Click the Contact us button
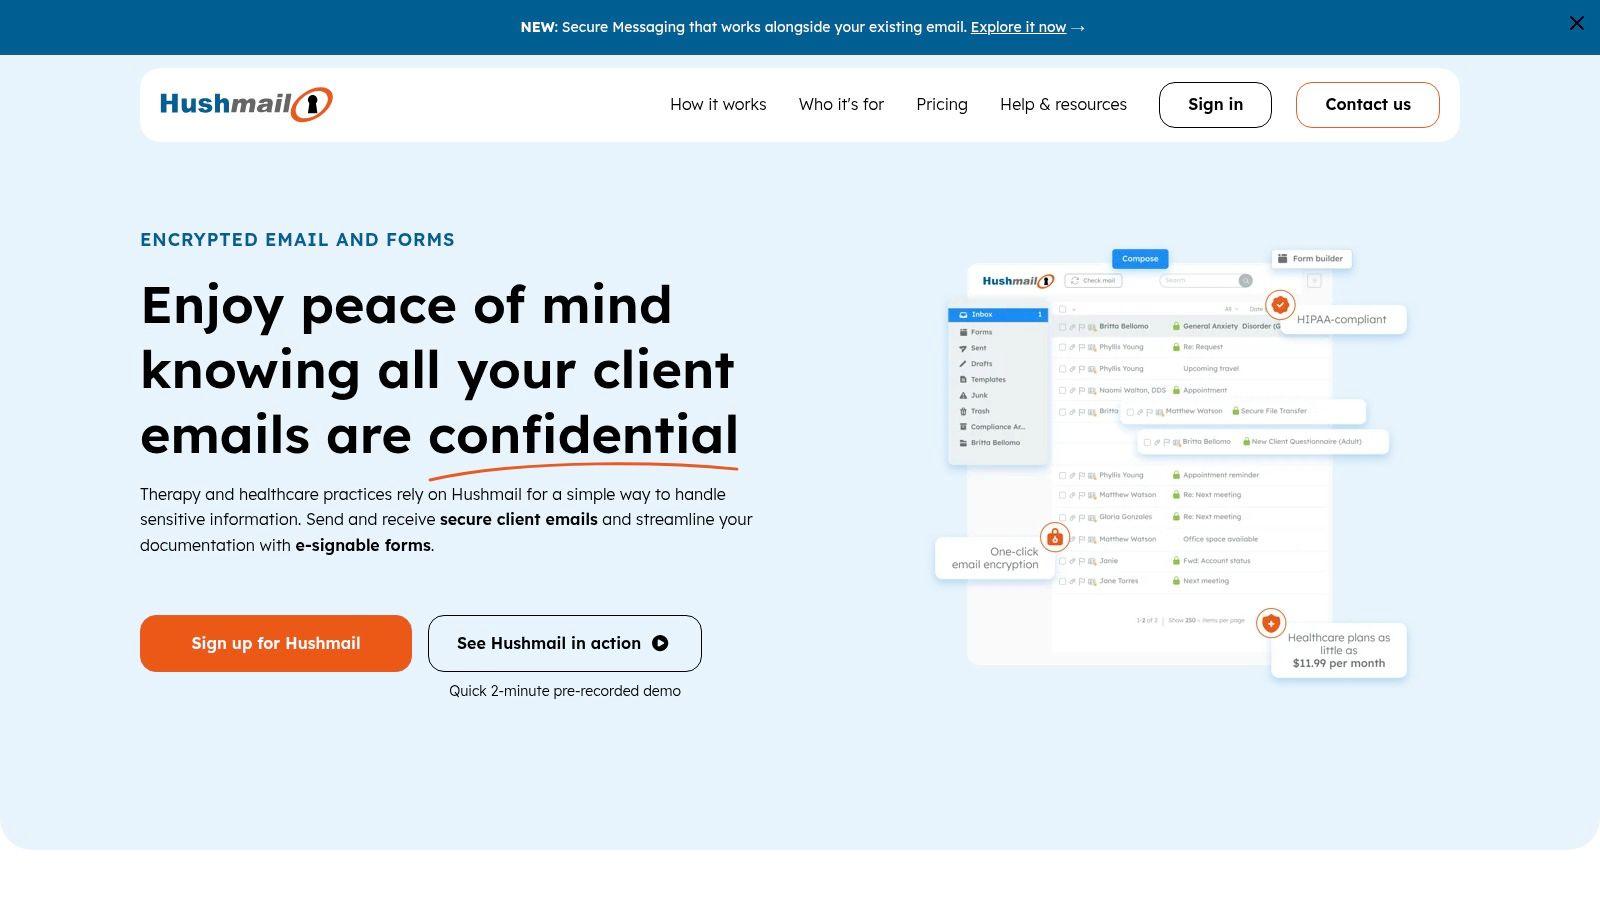The image size is (1600, 900). coord(1368,105)
